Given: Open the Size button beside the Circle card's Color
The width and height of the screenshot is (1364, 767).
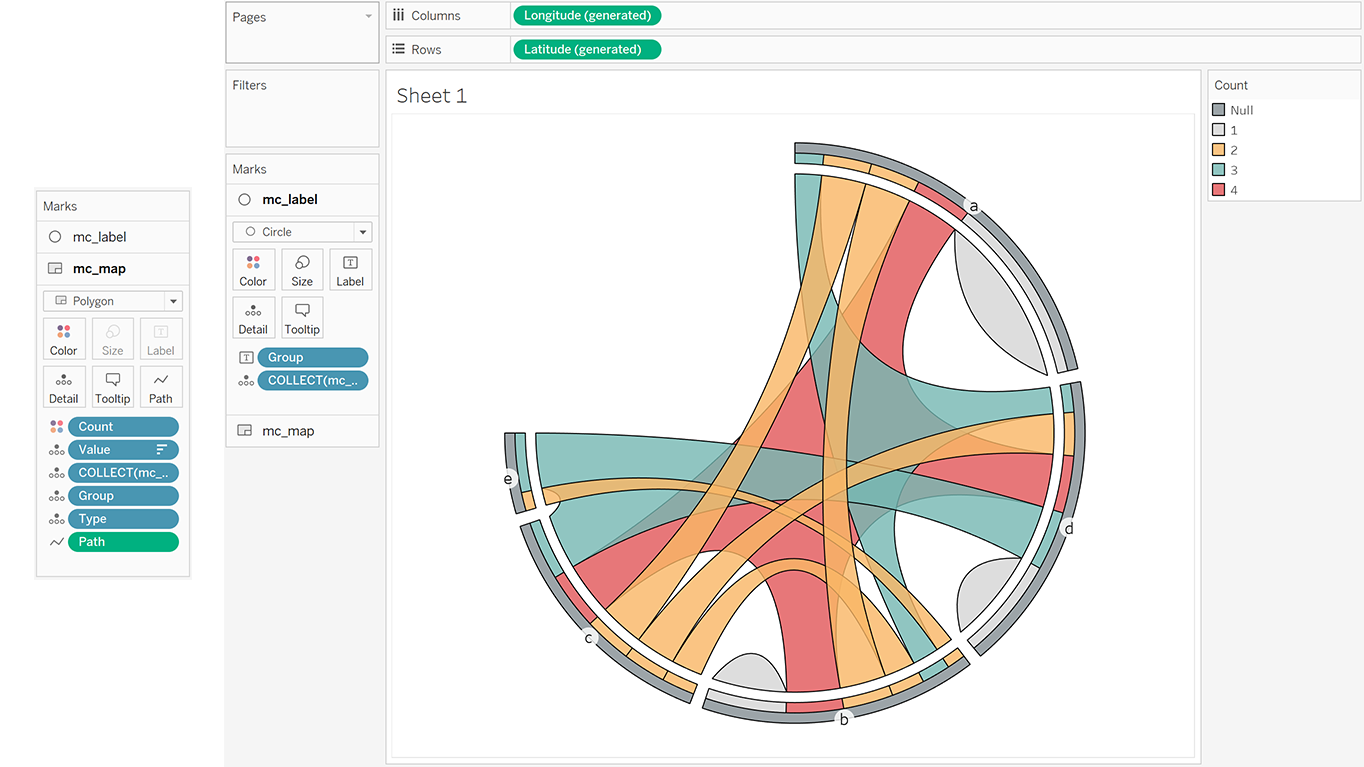Looking at the screenshot, I should point(302,270).
